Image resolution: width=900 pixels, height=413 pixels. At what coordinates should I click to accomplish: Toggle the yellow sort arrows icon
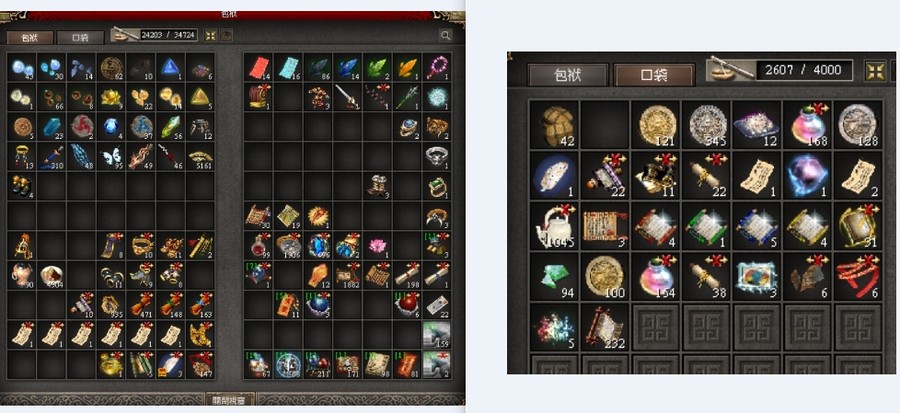click(211, 36)
